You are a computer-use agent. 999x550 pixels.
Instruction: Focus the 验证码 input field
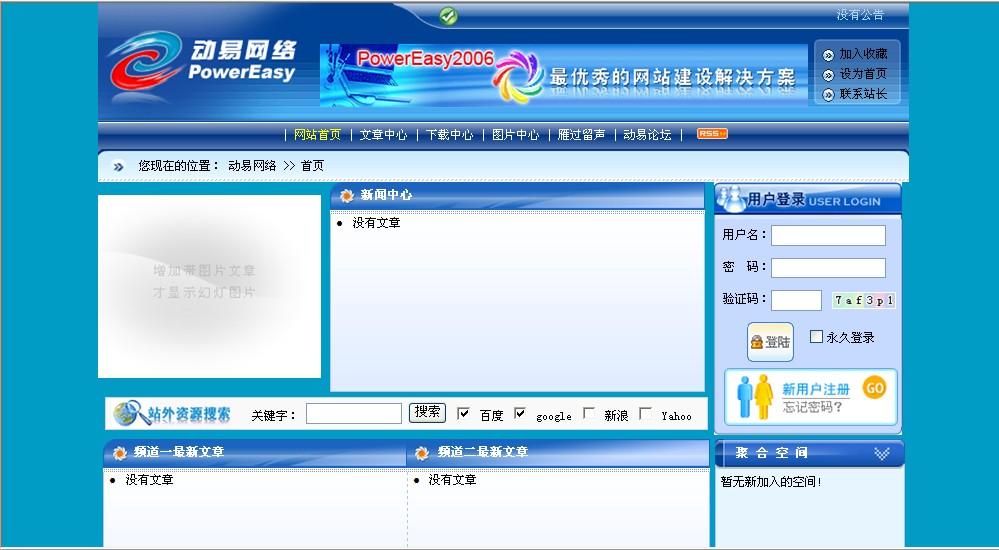(x=796, y=300)
